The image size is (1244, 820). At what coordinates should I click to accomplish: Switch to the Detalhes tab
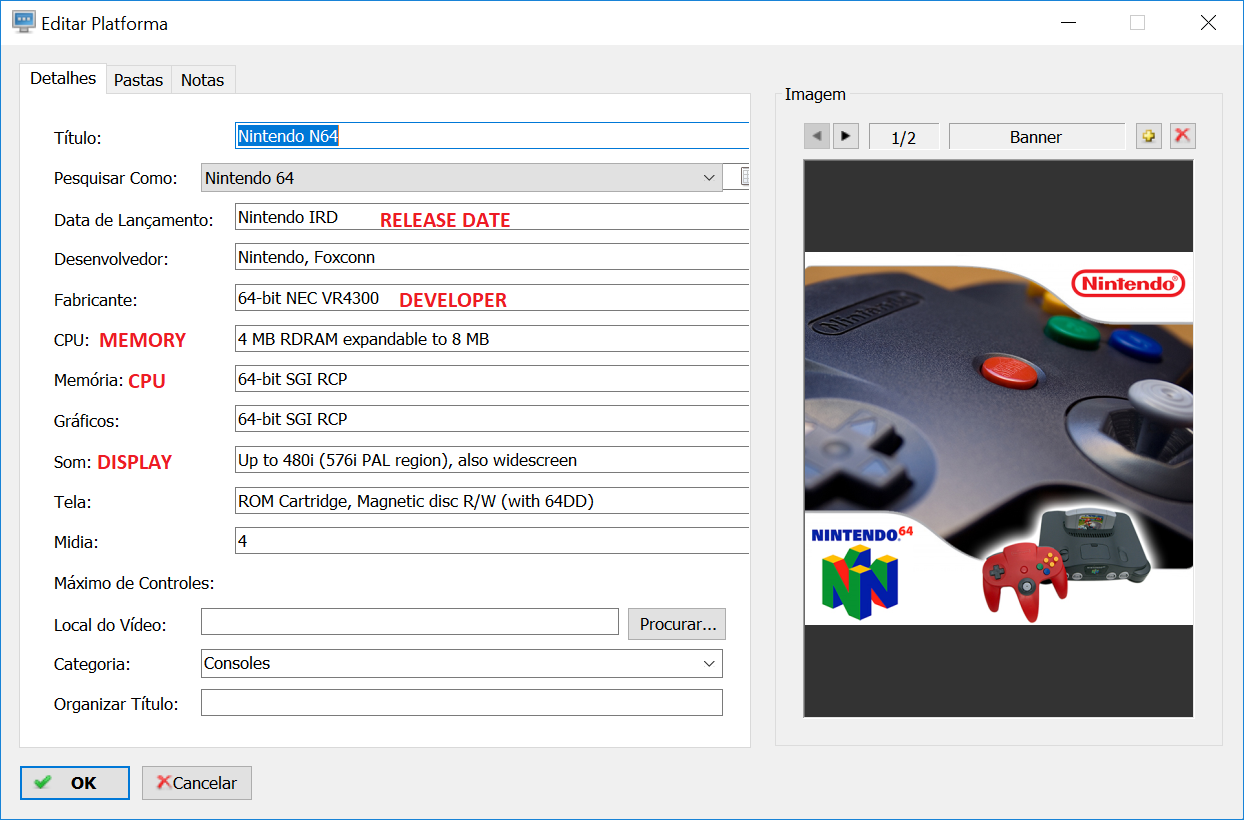[63, 79]
